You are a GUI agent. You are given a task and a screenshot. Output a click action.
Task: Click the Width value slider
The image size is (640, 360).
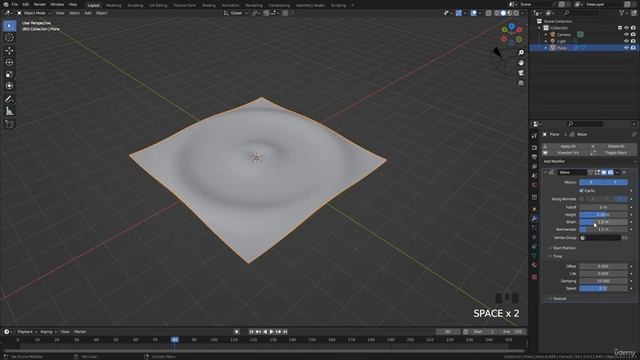click(x=603, y=222)
